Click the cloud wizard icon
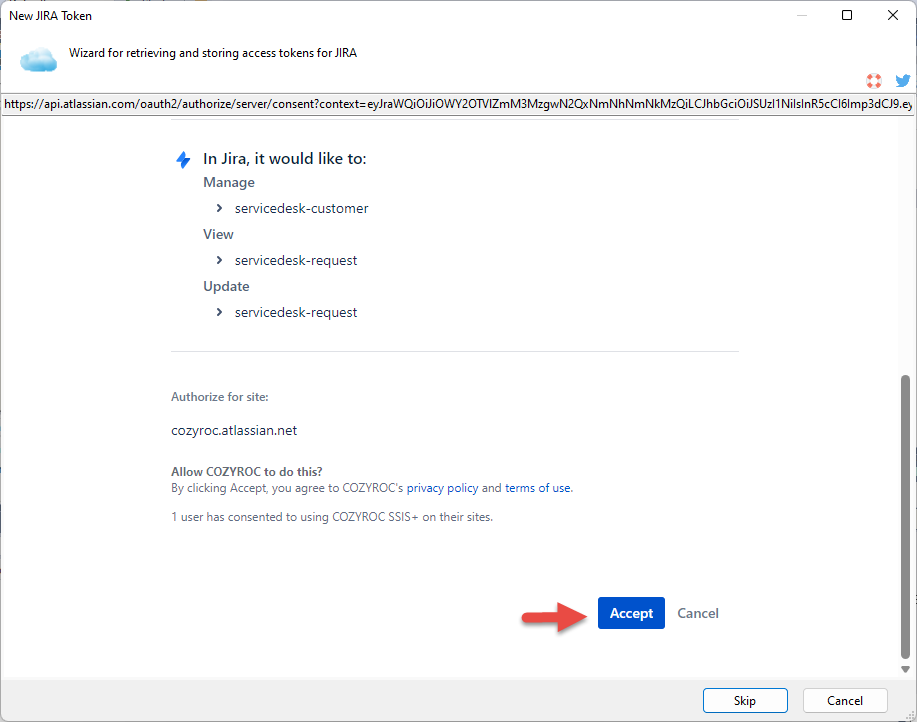The height and width of the screenshot is (722, 917). pyautogui.click(x=39, y=60)
